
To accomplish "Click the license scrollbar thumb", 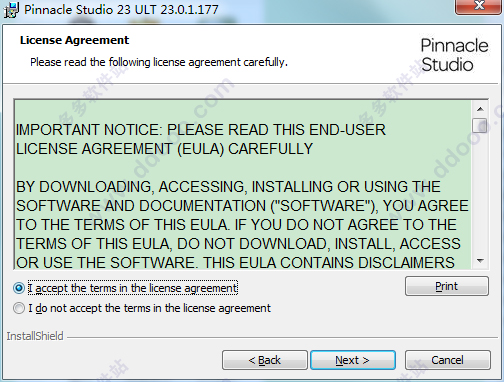I will click(x=480, y=125).
